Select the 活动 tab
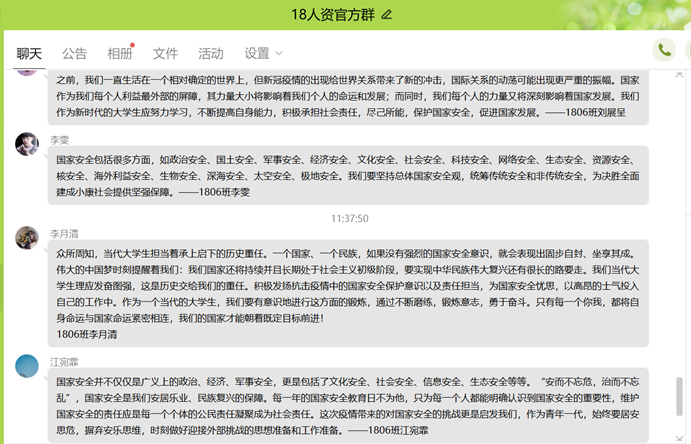691x444 pixels. (x=211, y=53)
